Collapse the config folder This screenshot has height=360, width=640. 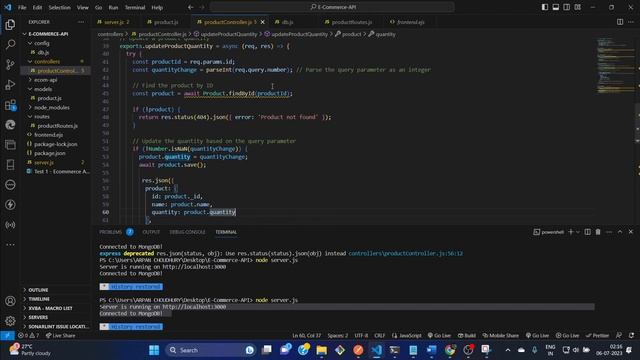(42, 43)
